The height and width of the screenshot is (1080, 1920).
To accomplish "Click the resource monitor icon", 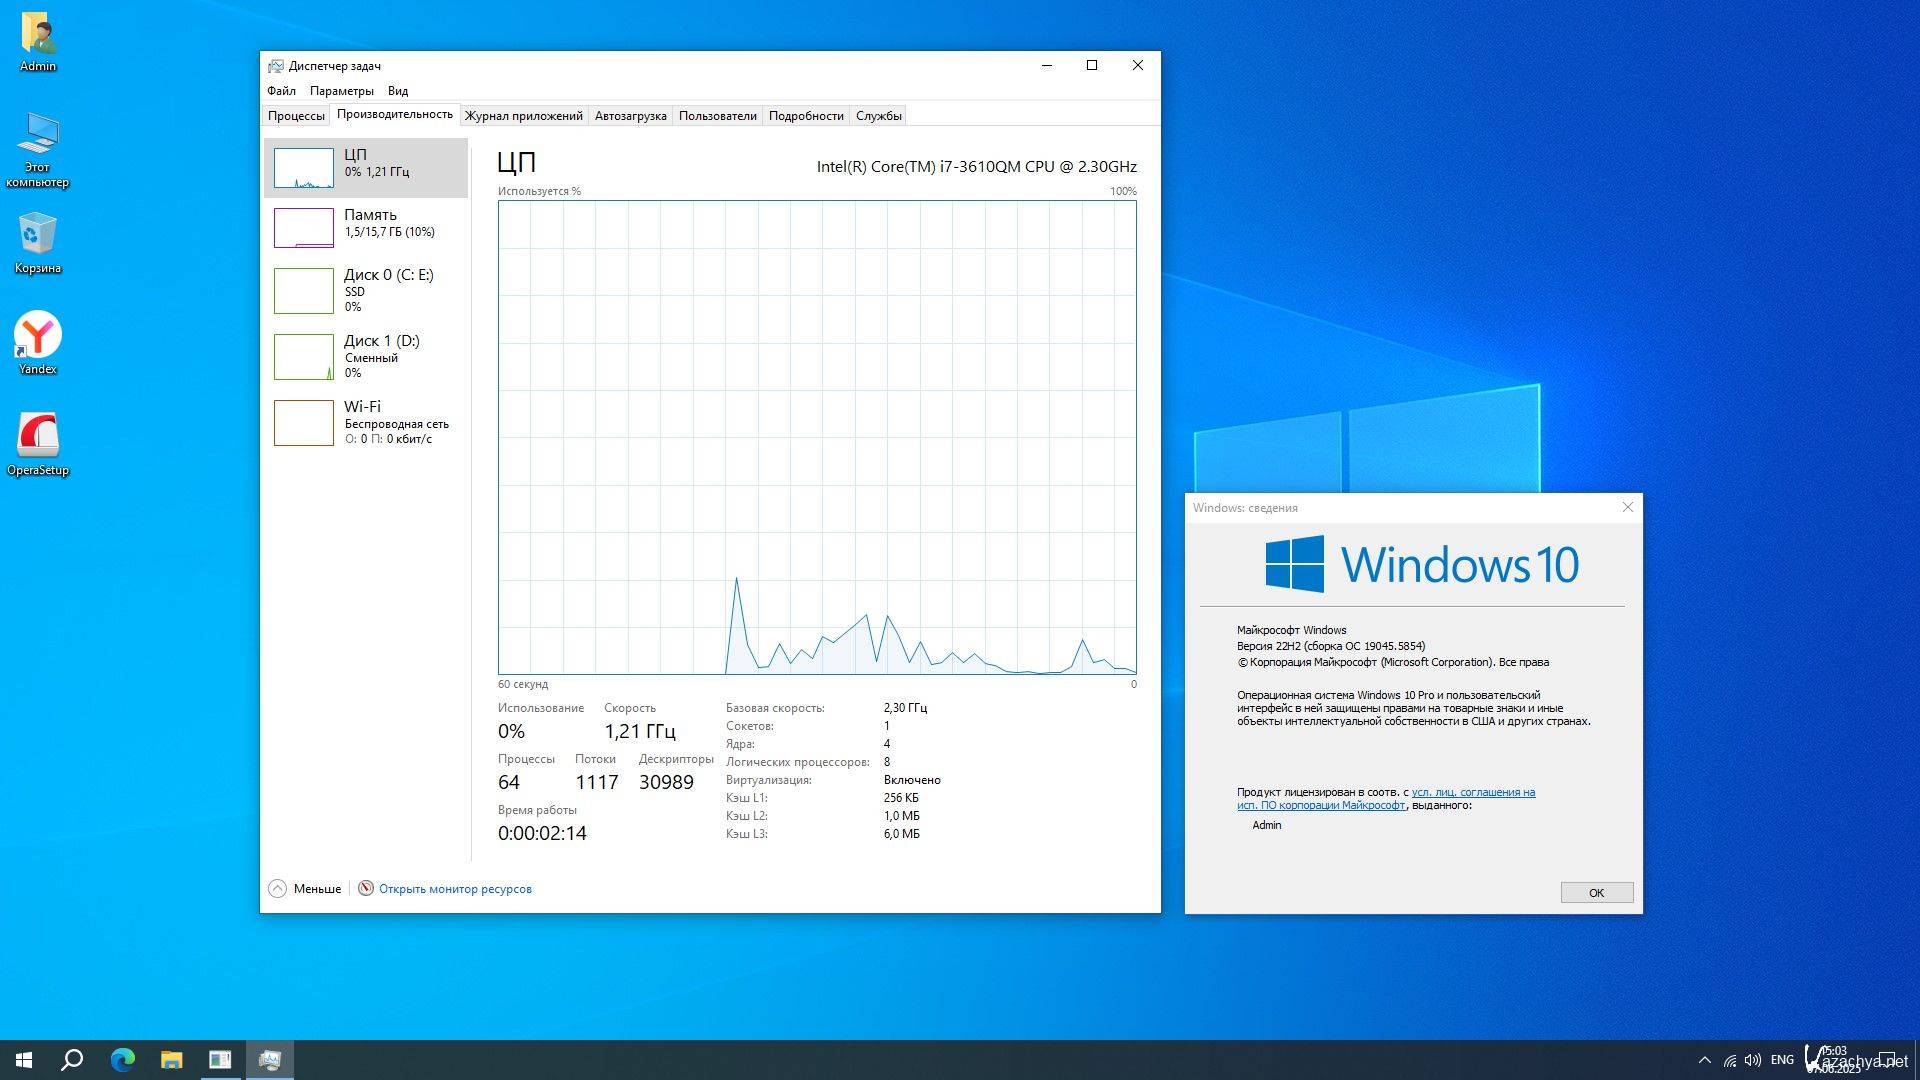I will pyautogui.click(x=366, y=889).
